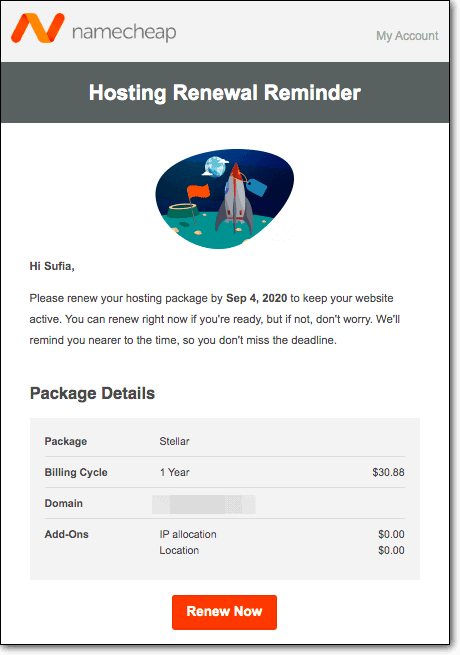Click the namecheap wordmark text

pyautogui.click(x=124, y=32)
